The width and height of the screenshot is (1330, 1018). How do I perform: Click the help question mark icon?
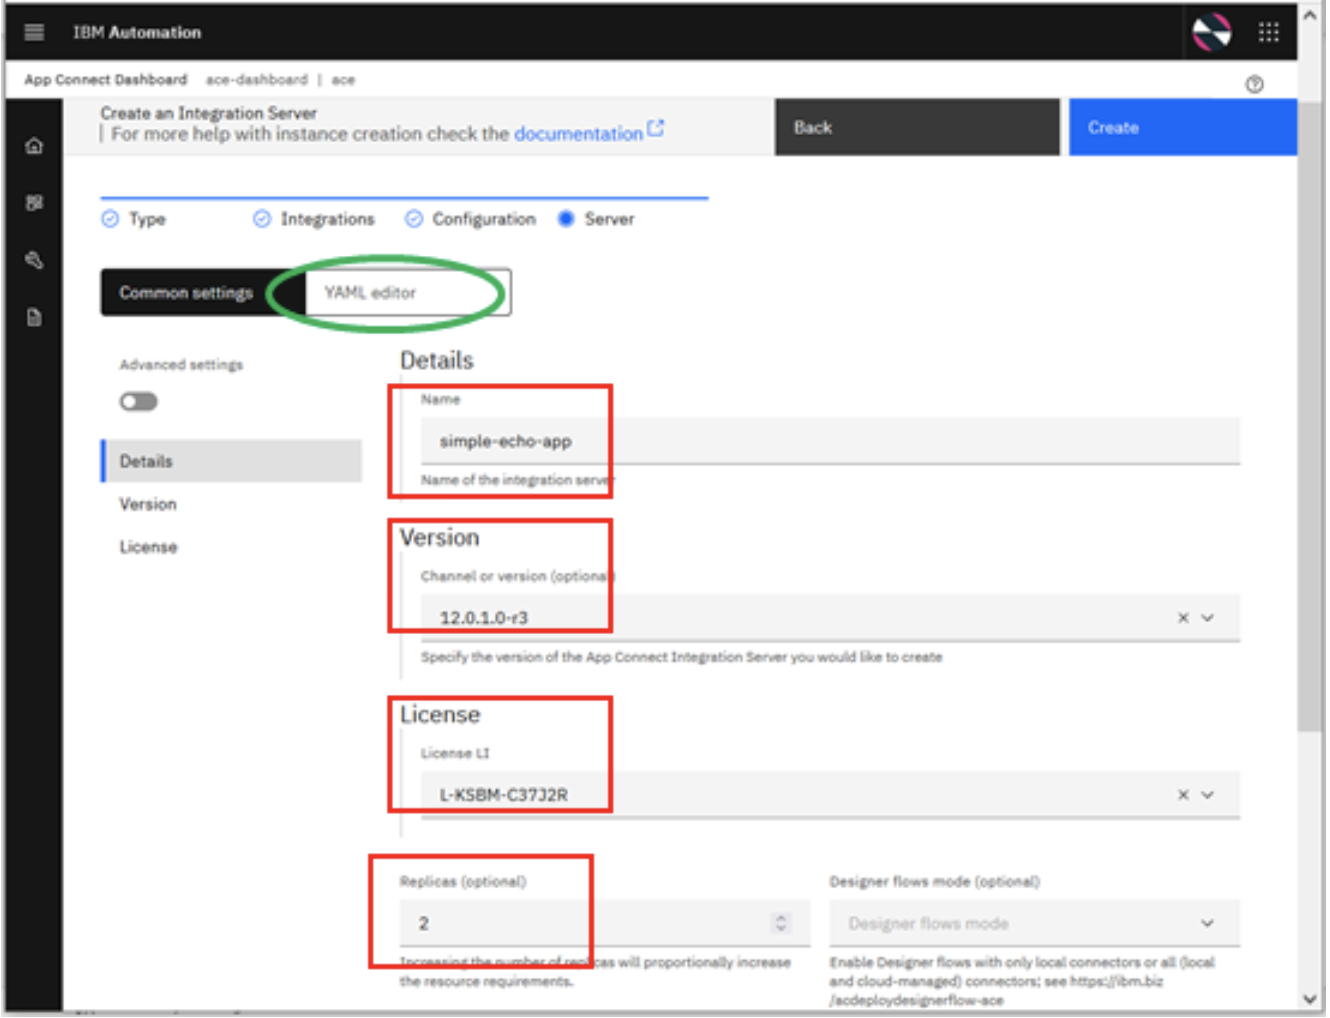1254,84
